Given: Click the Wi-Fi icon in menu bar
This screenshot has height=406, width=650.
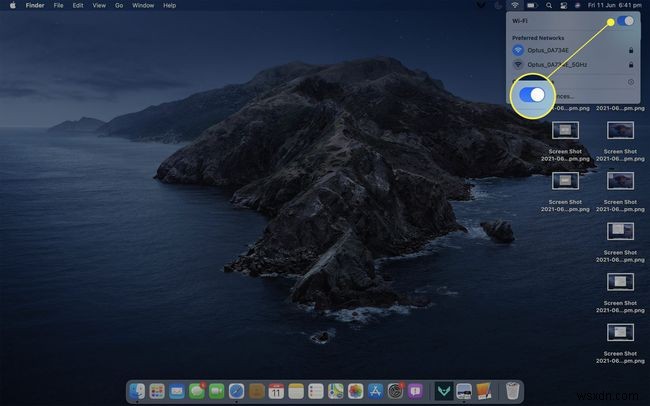Looking at the screenshot, I should [515, 6].
